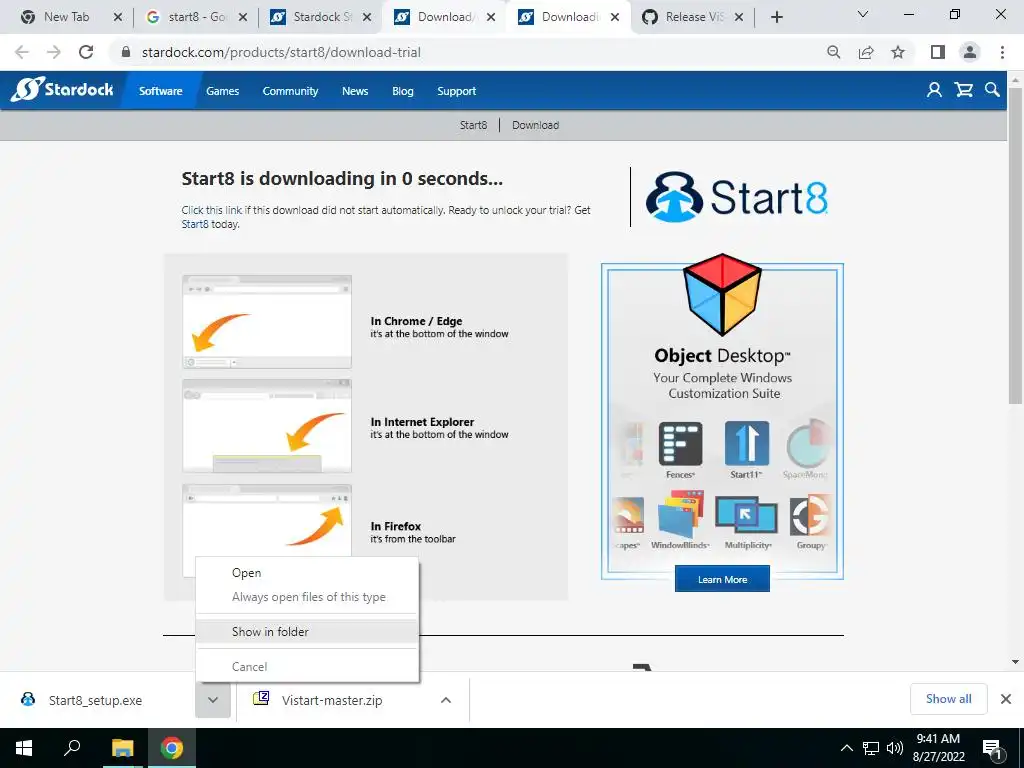Bookmark this page with the star
The height and width of the screenshot is (768, 1024).
pos(898,52)
